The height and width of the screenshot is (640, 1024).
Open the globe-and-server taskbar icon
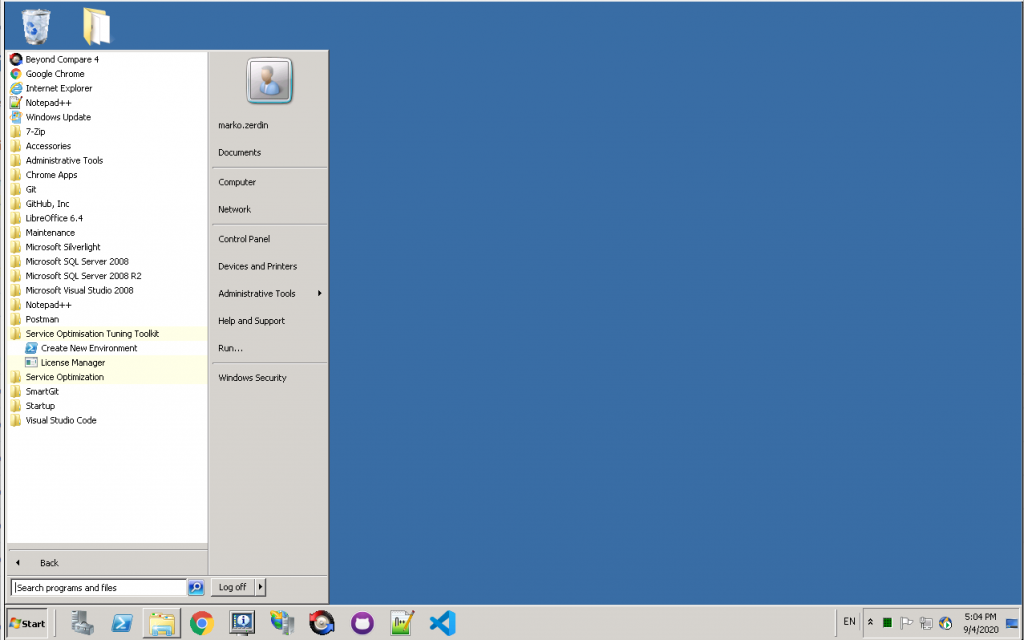coord(282,623)
